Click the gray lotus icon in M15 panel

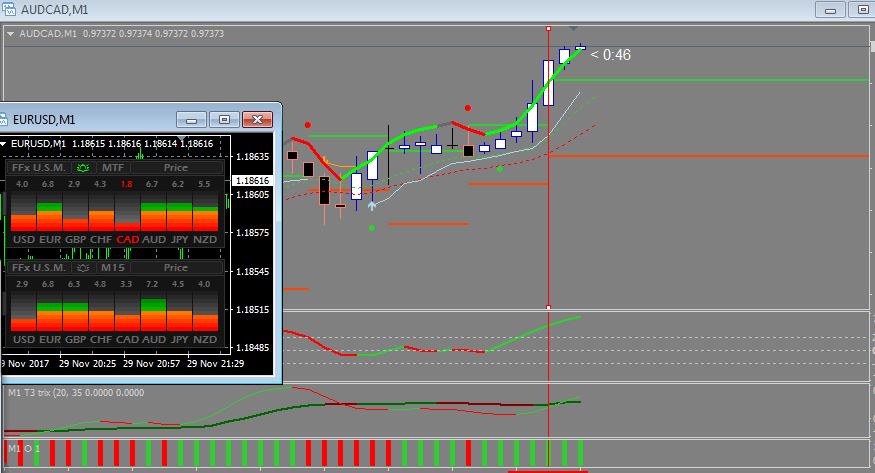click(83, 268)
